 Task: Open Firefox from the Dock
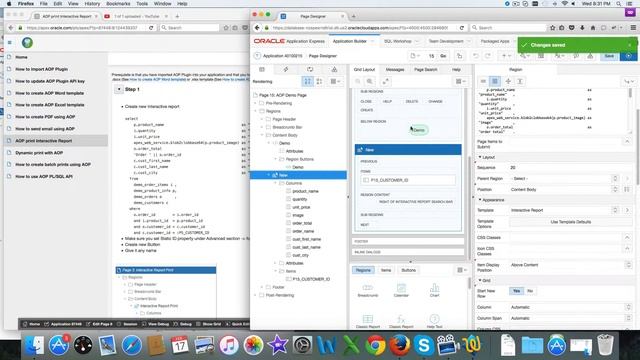pyautogui.click(x=400, y=345)
